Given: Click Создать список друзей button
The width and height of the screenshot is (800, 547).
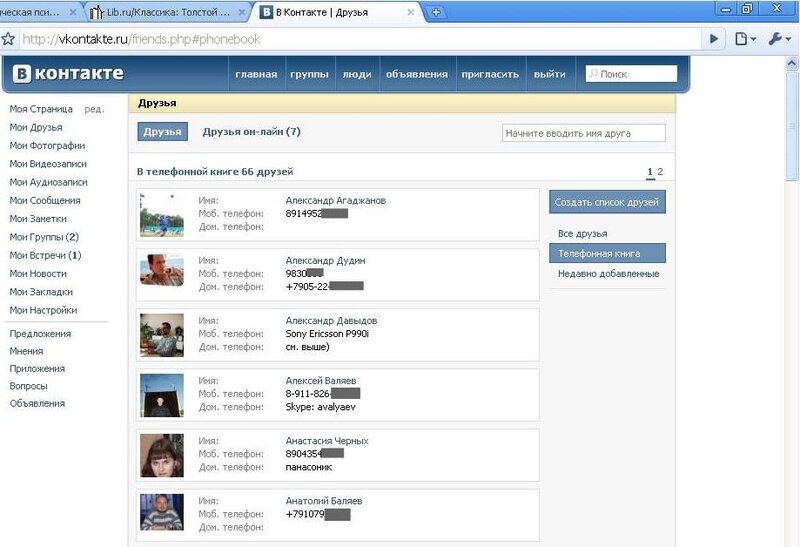Looking at the screenshot, I should 607,202.
